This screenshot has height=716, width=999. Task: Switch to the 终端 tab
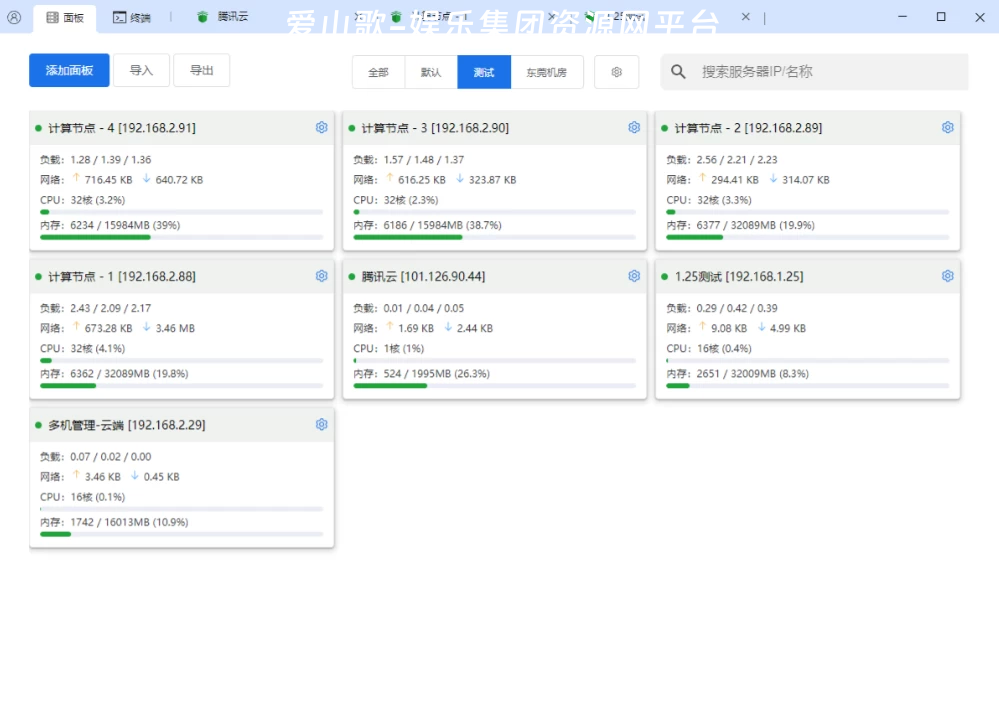pos(132,17)
